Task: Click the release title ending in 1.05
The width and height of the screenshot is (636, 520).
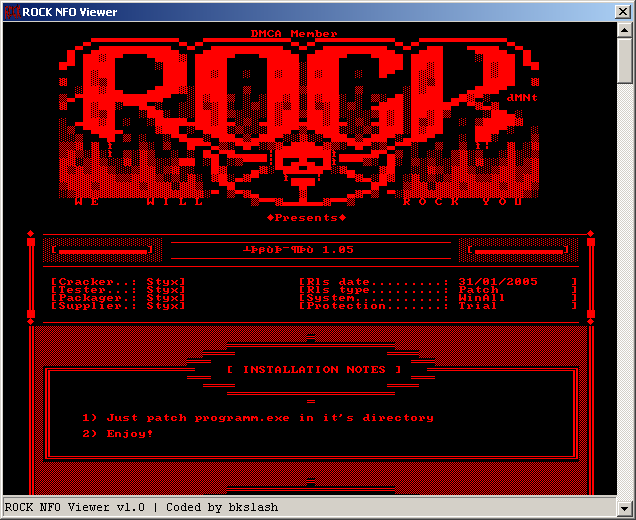Action: coord(300,249)
